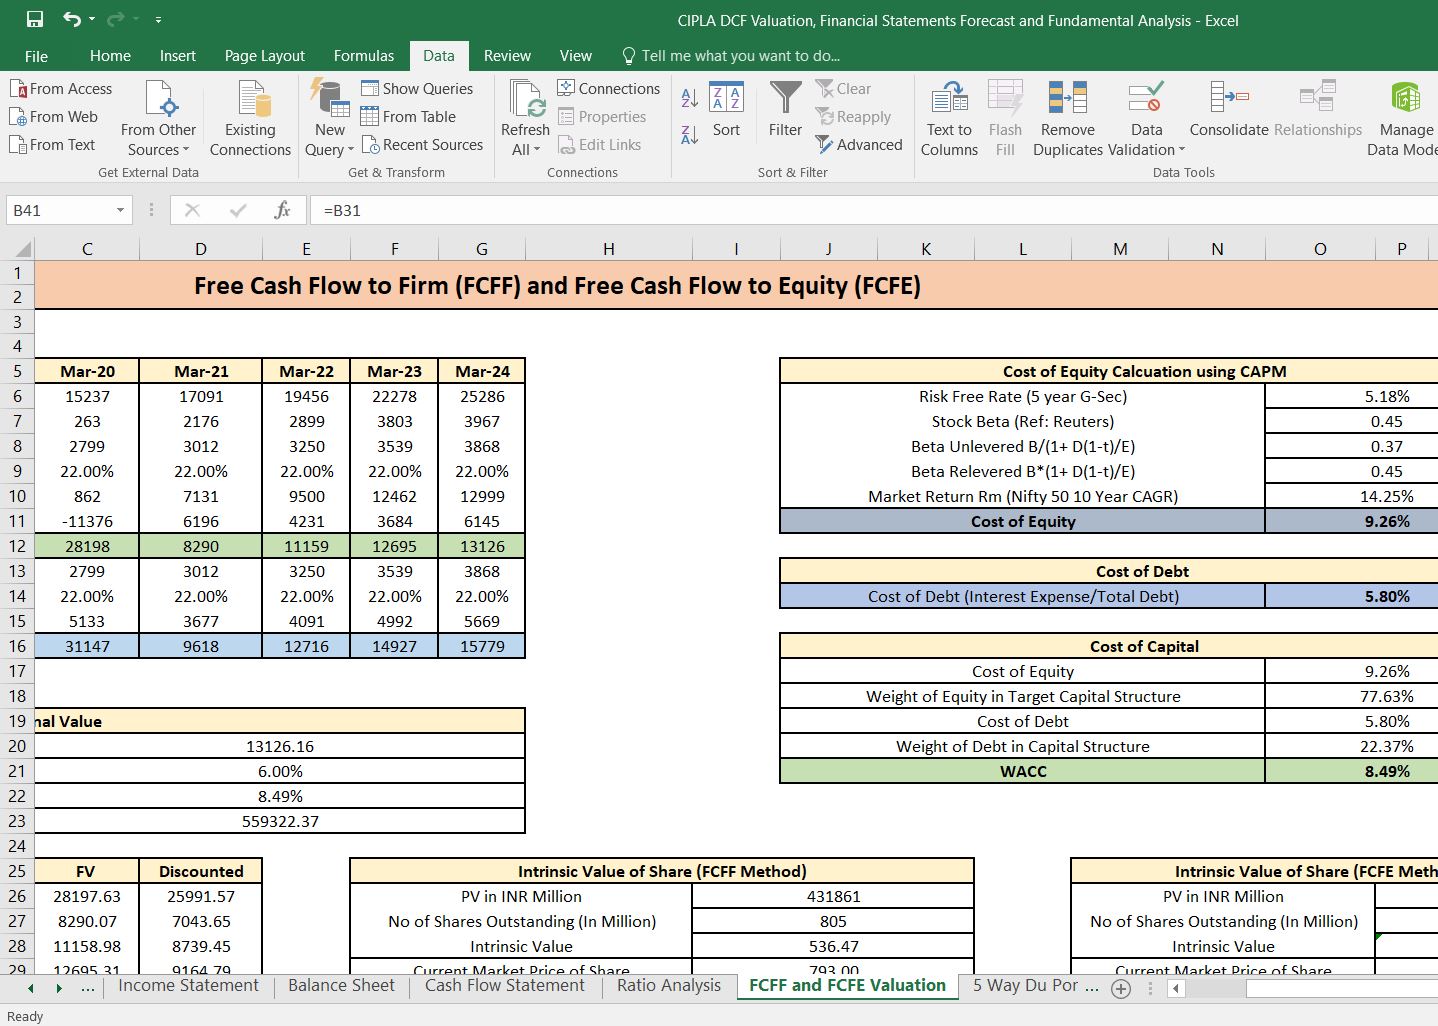Open the Ratio Analysis sheet tab
This screenshot has width=1438, height=1026.
669,985
